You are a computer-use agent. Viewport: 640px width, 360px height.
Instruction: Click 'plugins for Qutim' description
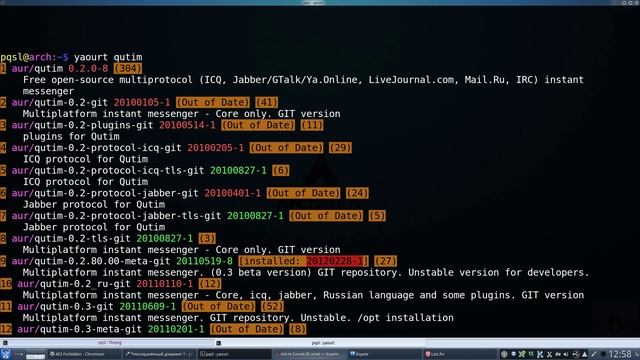click(71, 136)
